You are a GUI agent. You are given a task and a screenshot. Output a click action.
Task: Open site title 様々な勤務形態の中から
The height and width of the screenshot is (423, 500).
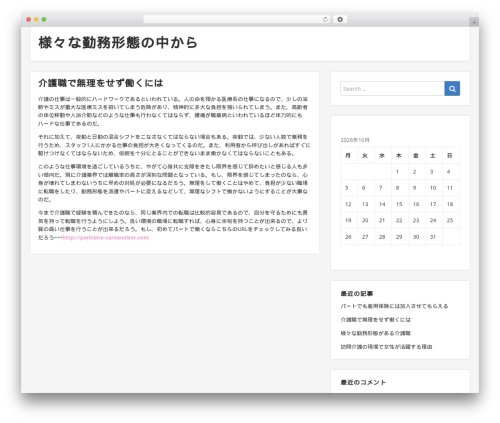tap(118, 43)
